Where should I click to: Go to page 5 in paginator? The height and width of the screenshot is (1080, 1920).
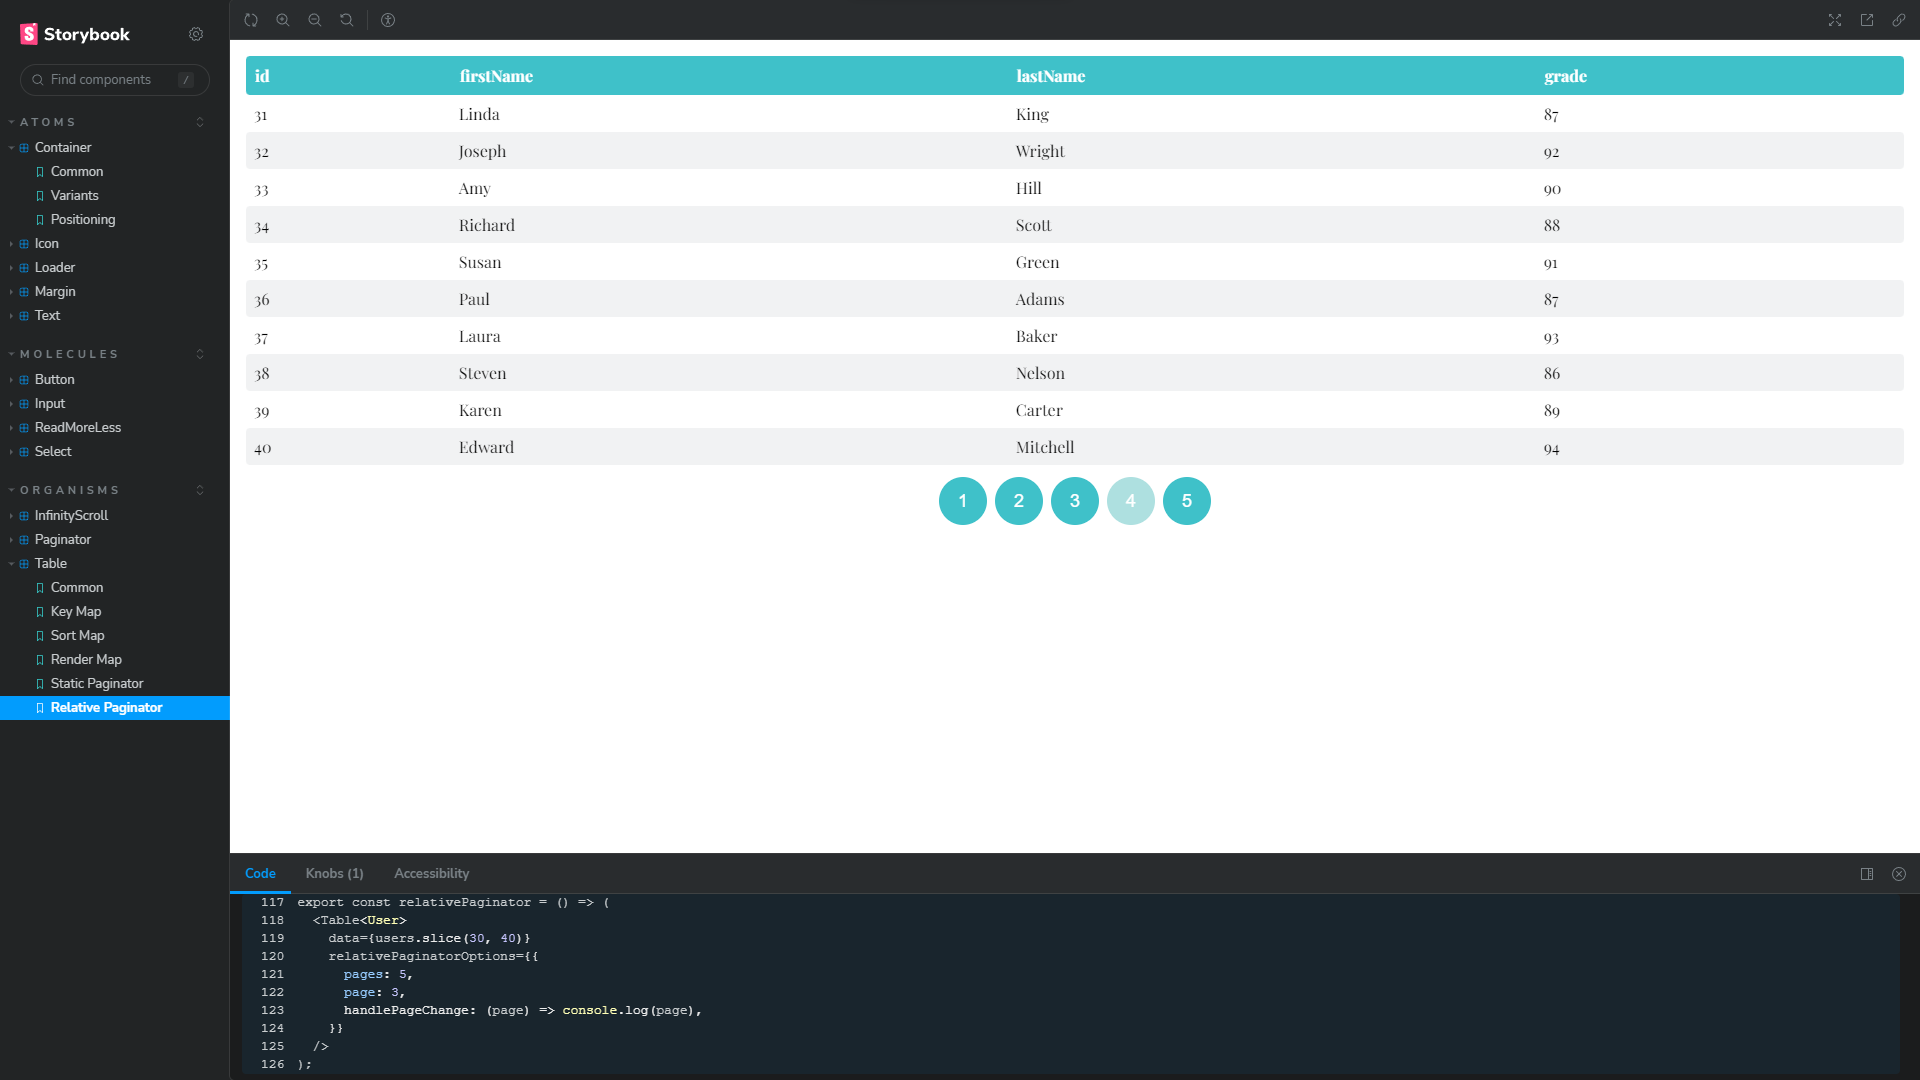pos(1186,501)
